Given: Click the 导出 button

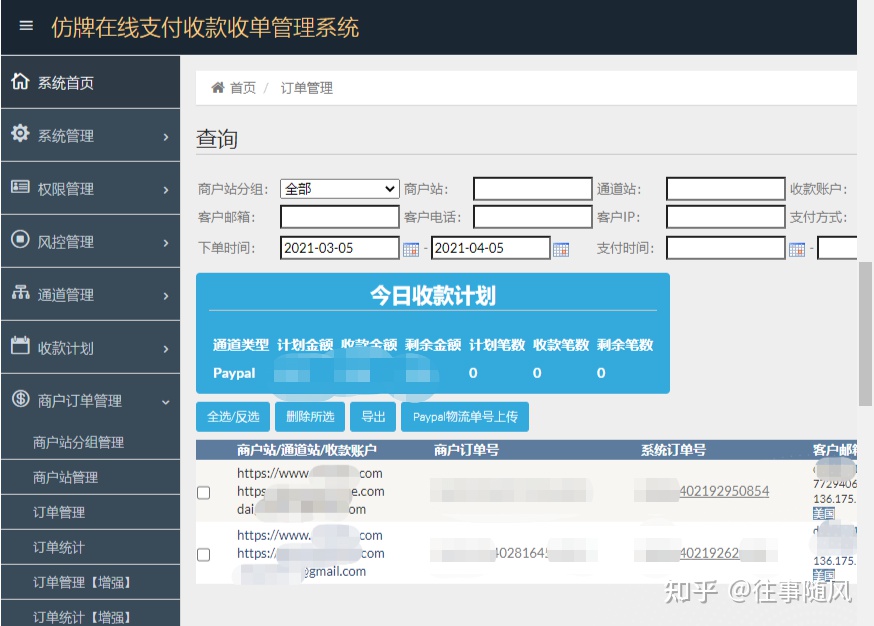Looking at the screenshot, I should click(x=373, y=416).
